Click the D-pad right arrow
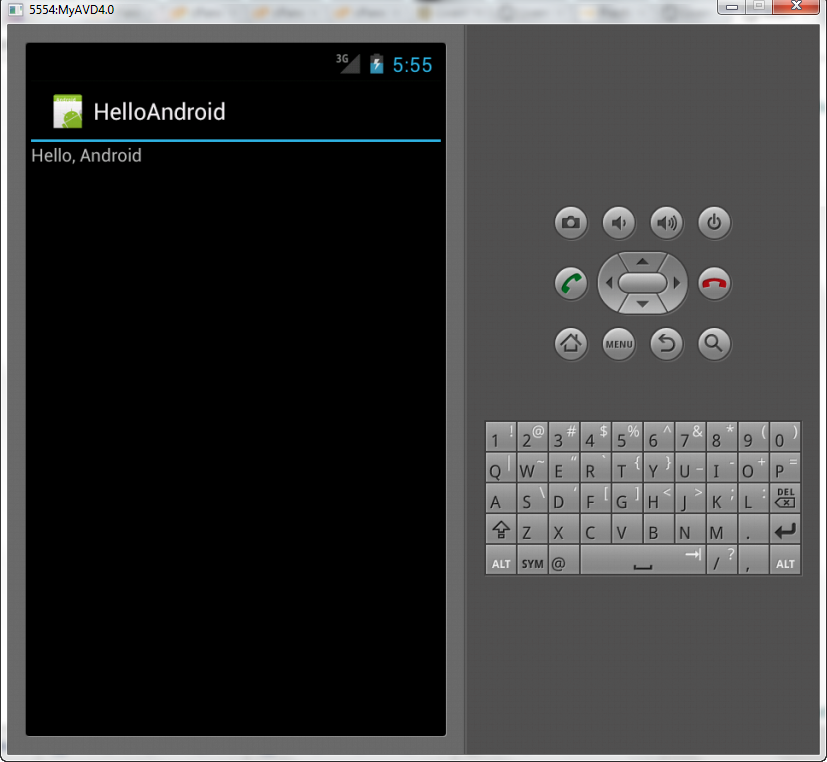 [677, 283]
